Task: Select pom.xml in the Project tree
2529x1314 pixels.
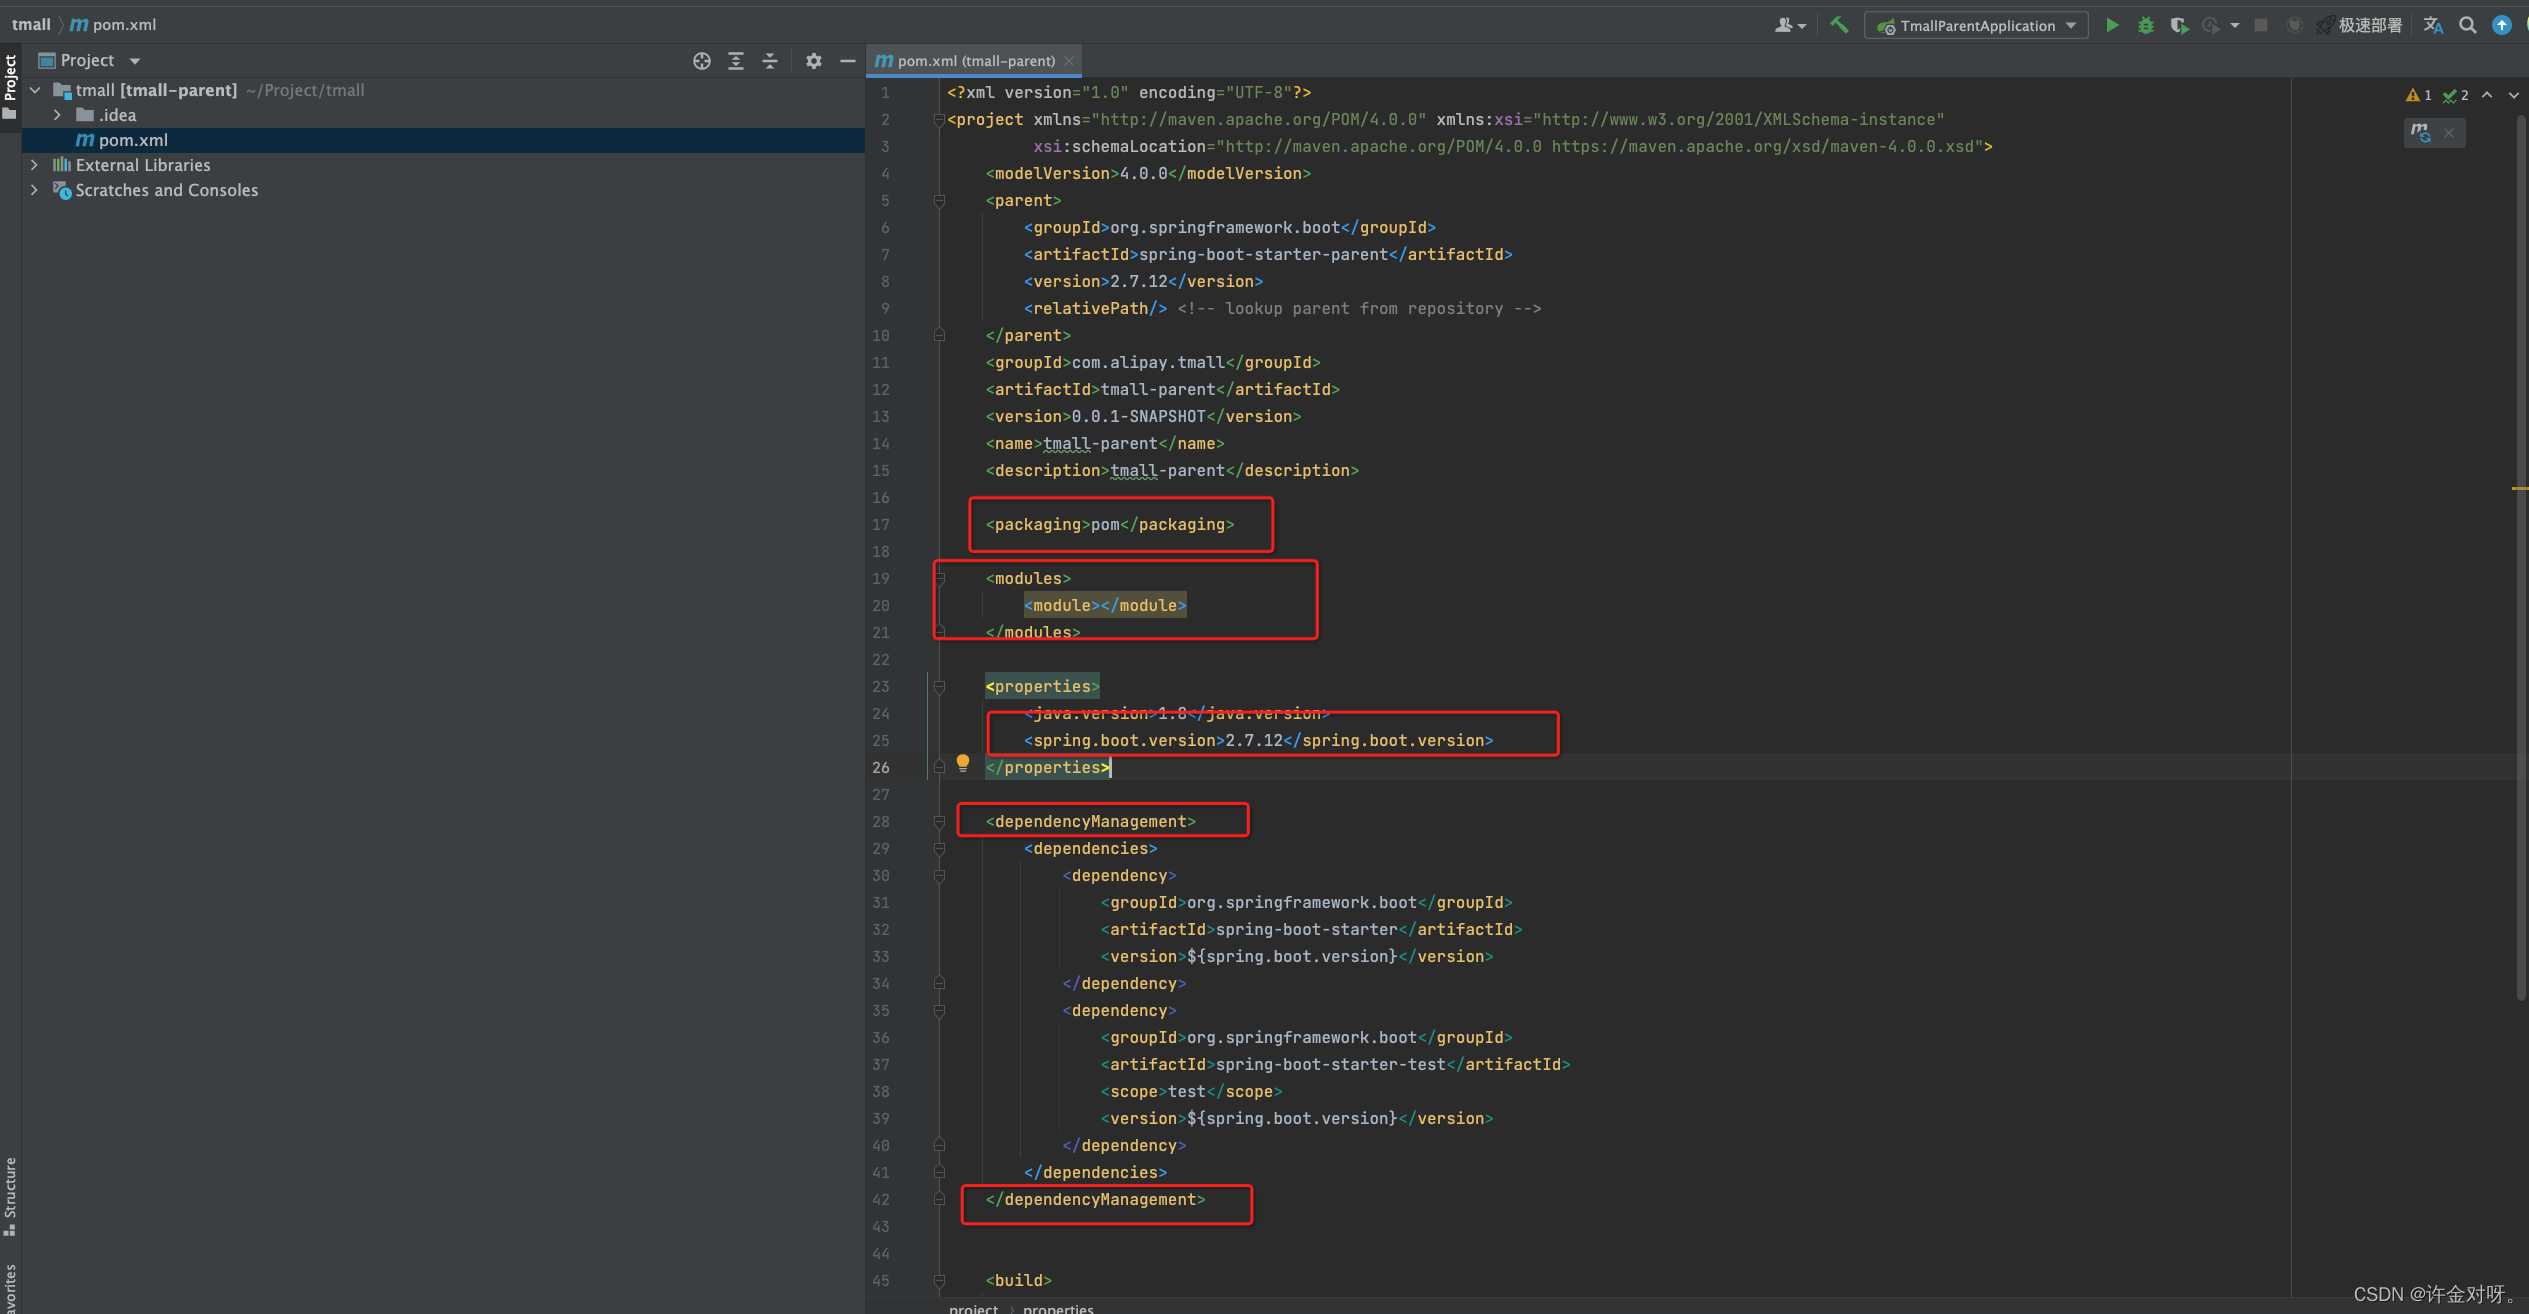Action: pyautogui.click(x=132, y=140)
